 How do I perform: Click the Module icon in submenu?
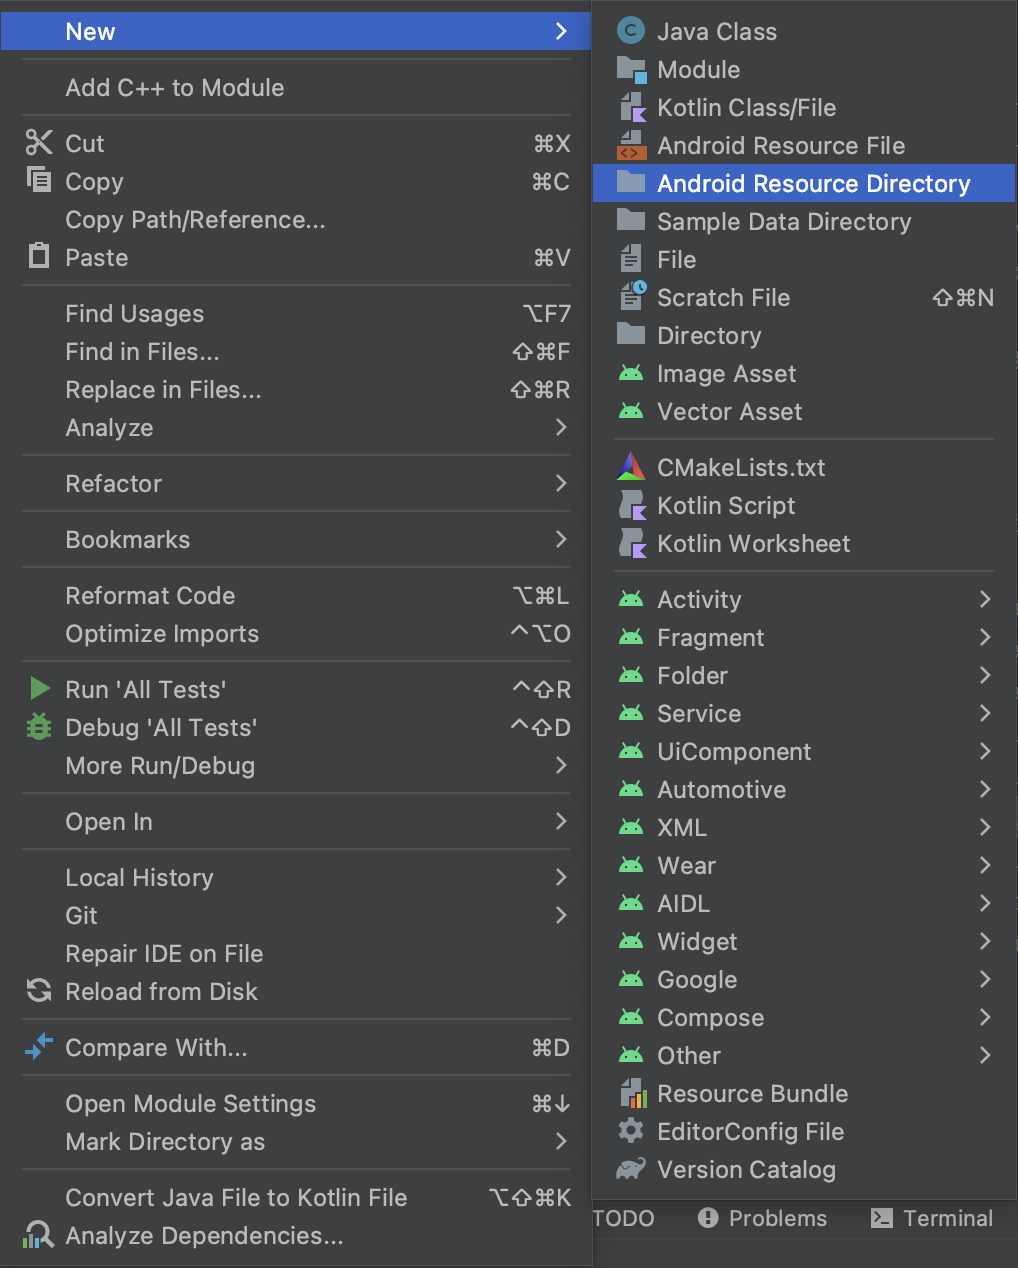[x=631, y=69]
